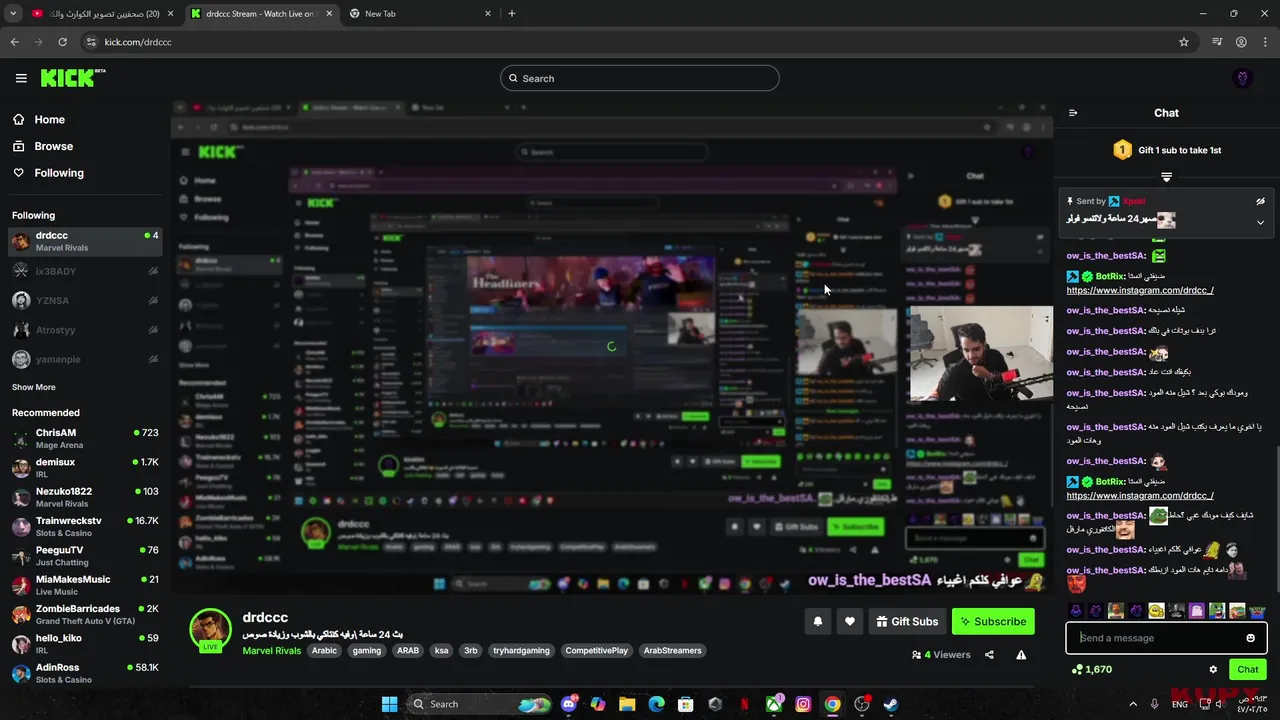Open user profile avatar top right
The width and height of the screenshot is (1280, 720).
point(1243,78)
